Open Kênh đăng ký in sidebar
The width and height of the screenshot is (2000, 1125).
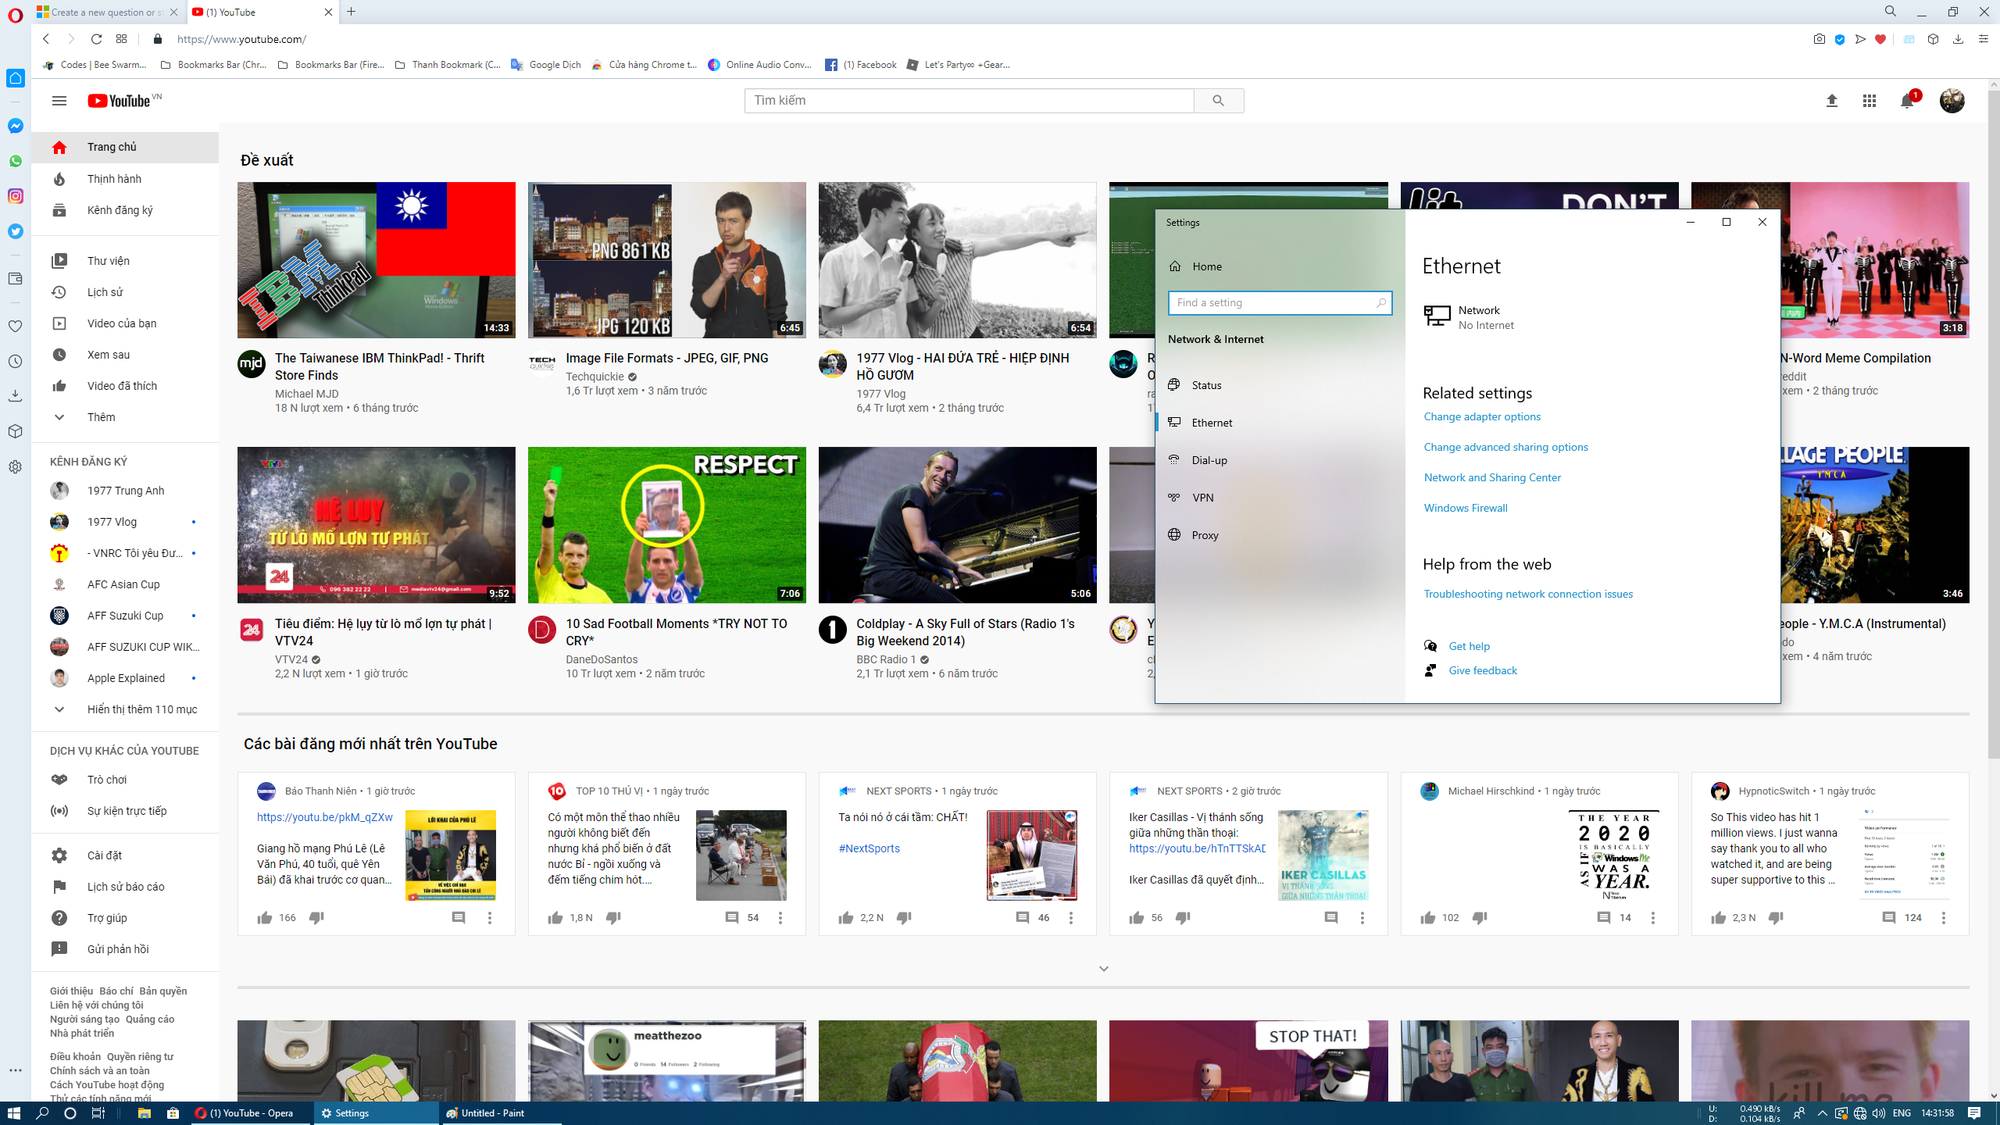click(125, 210)
